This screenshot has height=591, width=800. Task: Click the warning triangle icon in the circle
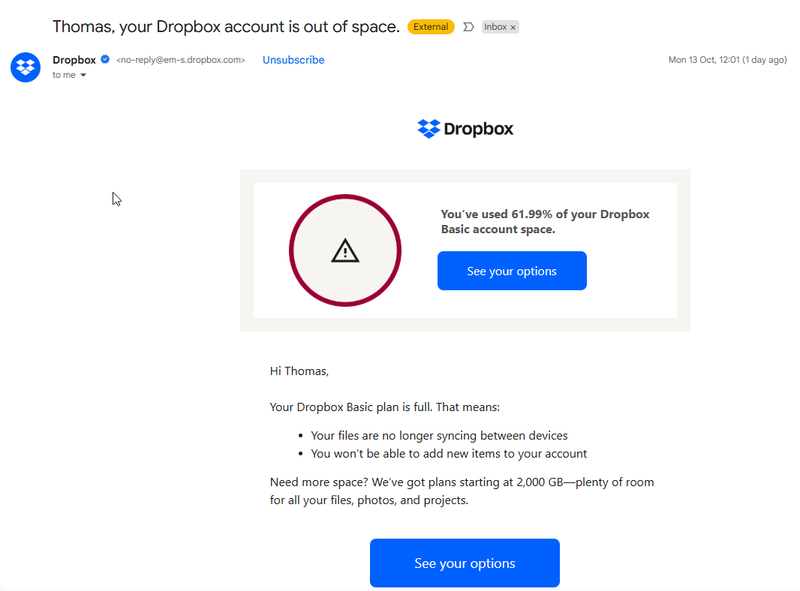pos(345,251)
